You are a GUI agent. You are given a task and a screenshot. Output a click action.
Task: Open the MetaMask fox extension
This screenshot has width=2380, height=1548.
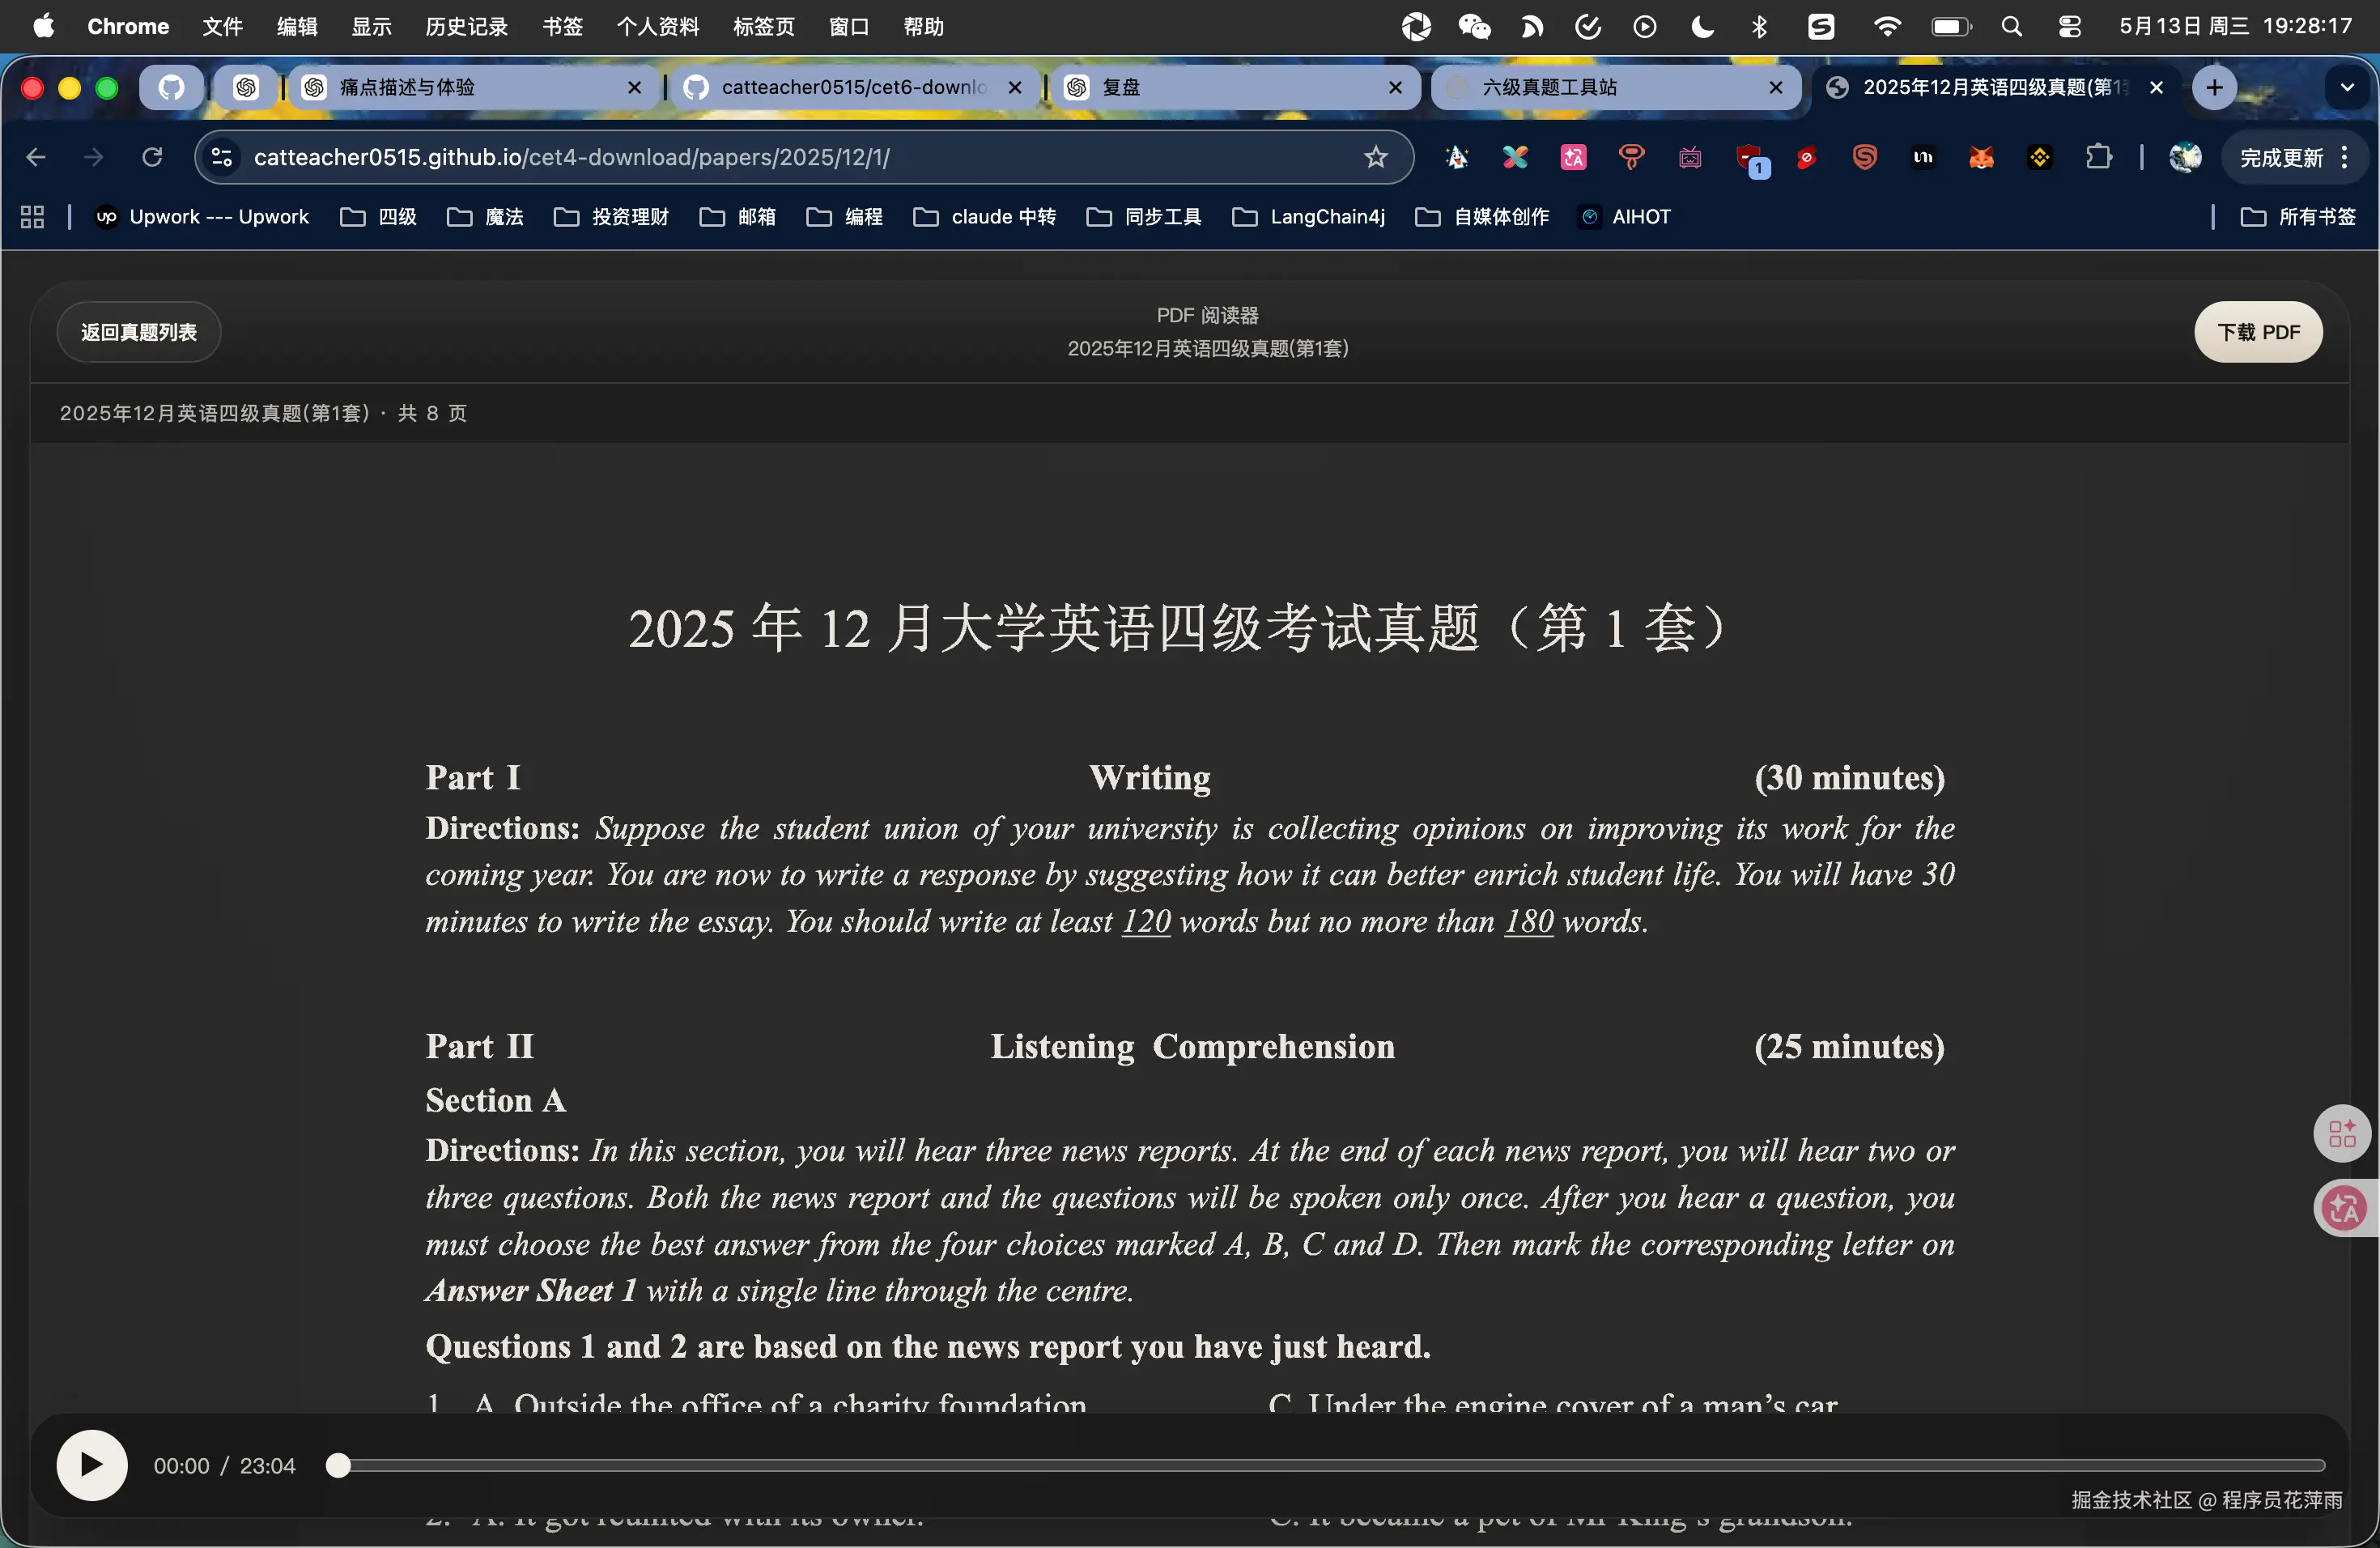pos(1981,157)
